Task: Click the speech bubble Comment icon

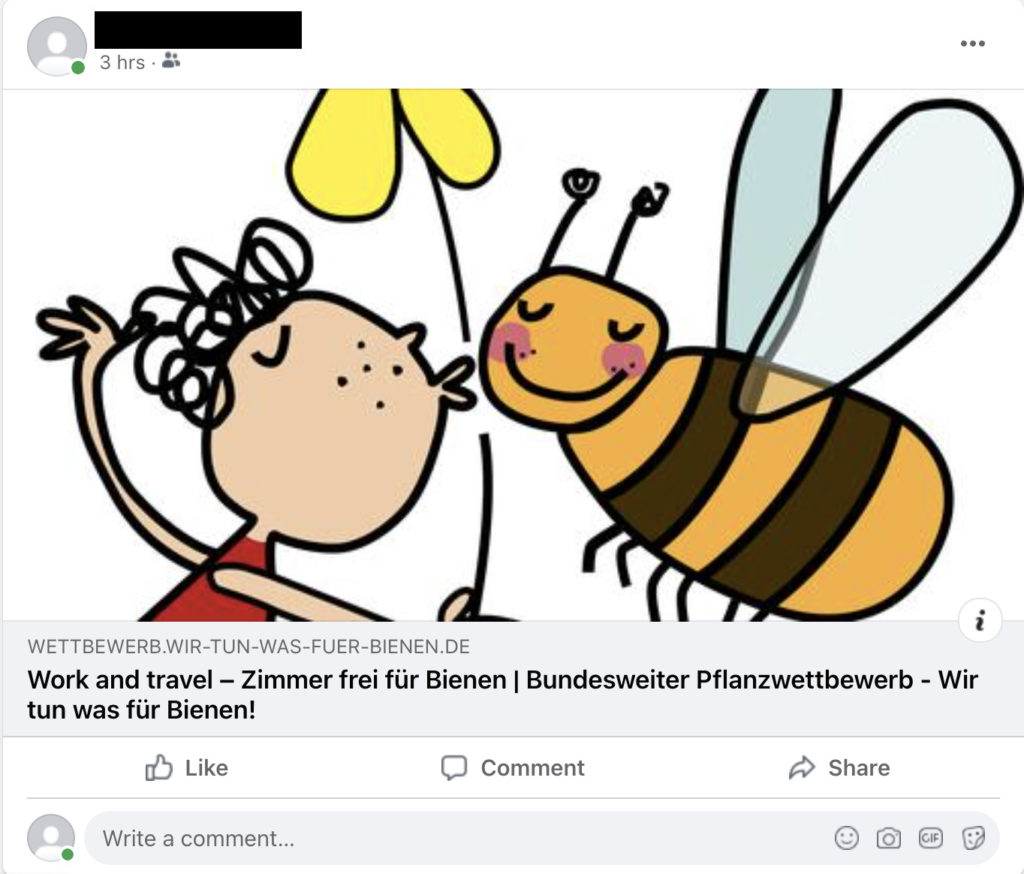Action: pyautogui.click(x=454, y=768)
